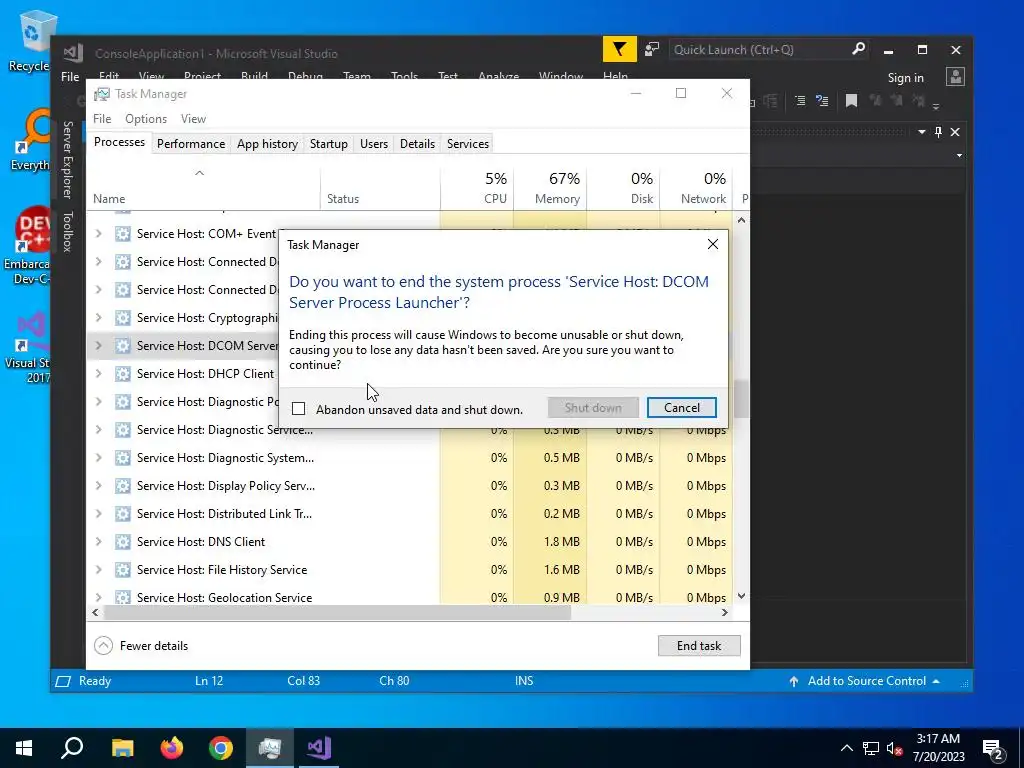Open the Toolbox side tab
This screenshot has height=768, width=1024.
[x=67, y=231]
